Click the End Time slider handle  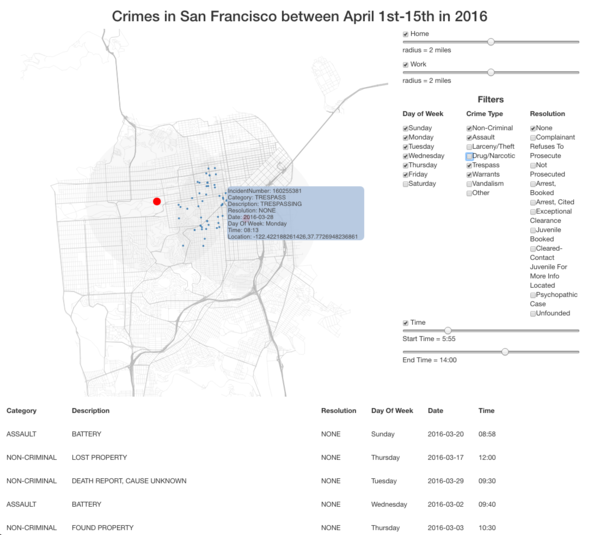pos(505,352)
